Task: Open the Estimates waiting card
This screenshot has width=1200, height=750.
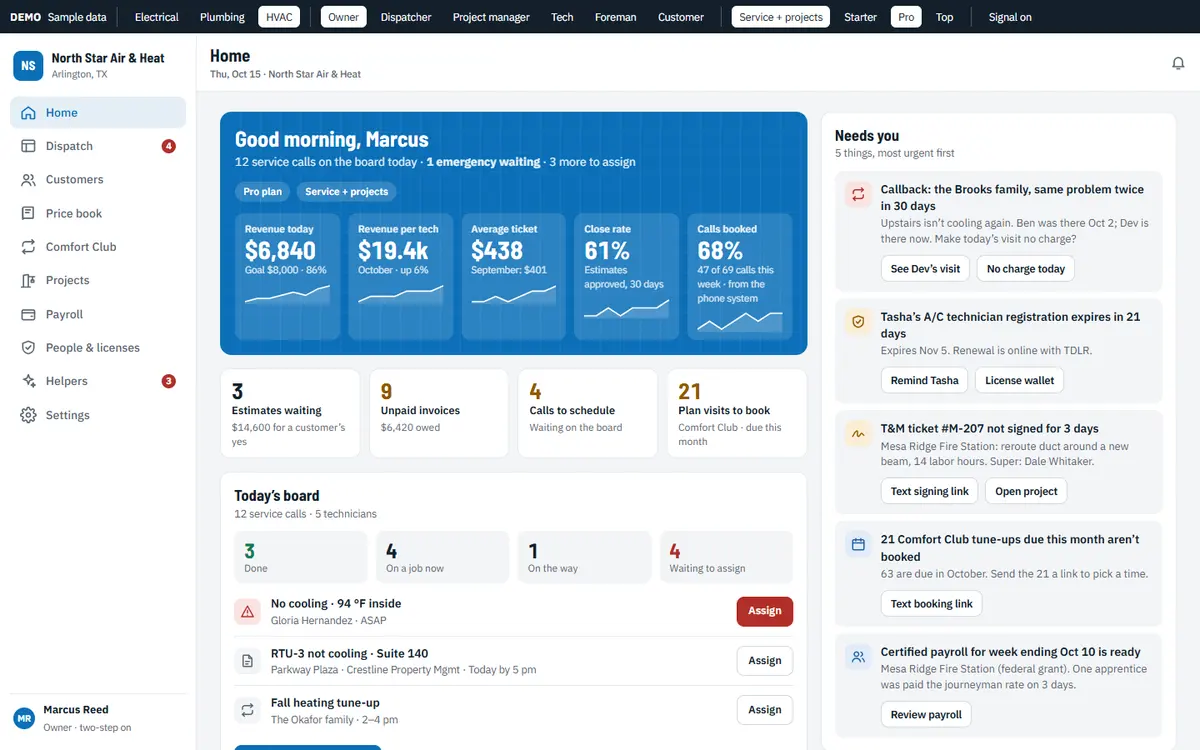Action: click(x=290, y=413)
